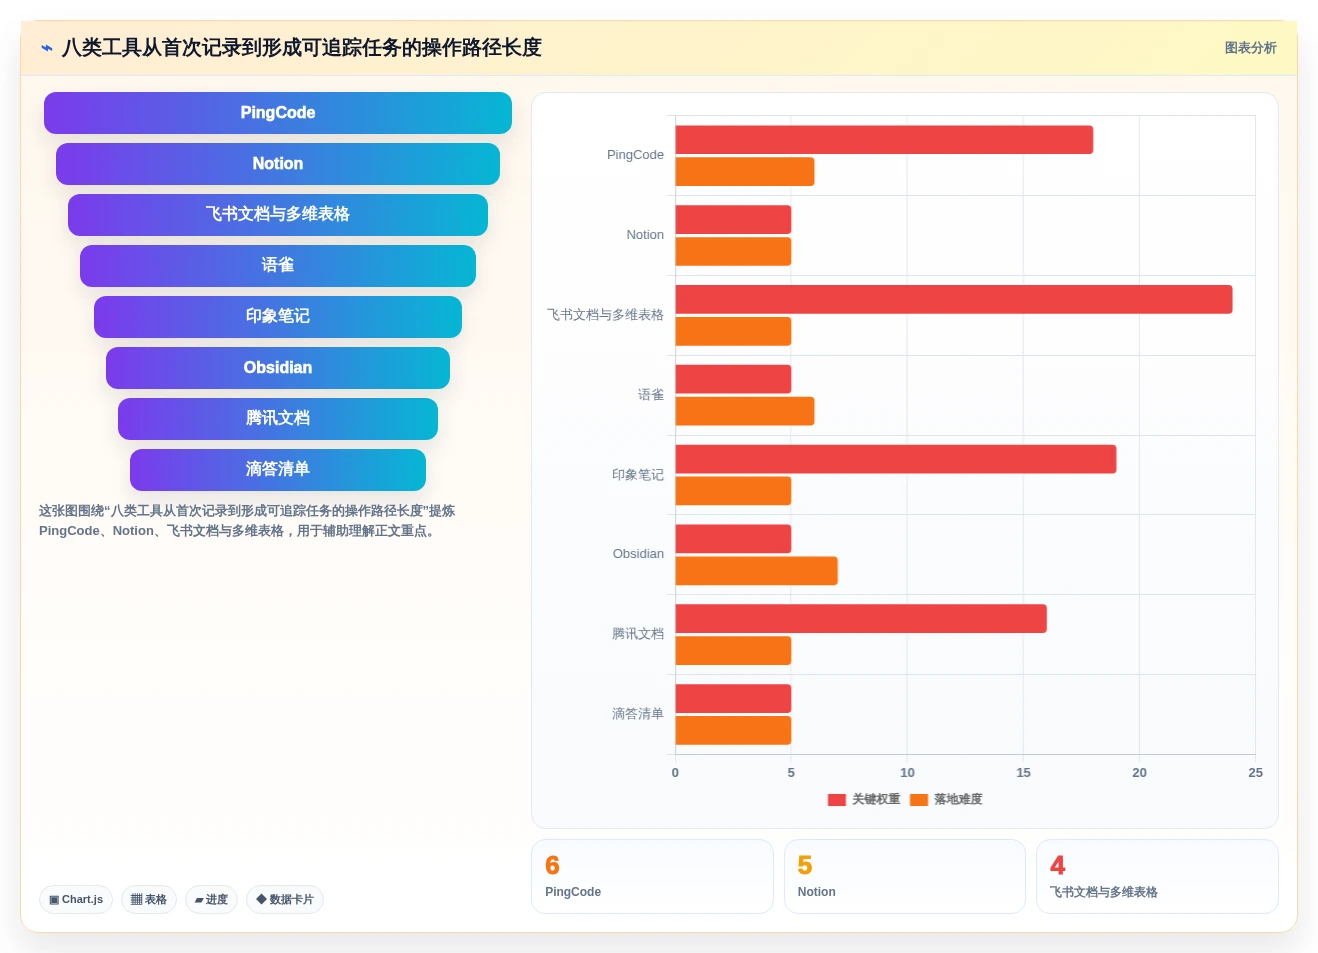Open the Notion data card showing 5

905,876
